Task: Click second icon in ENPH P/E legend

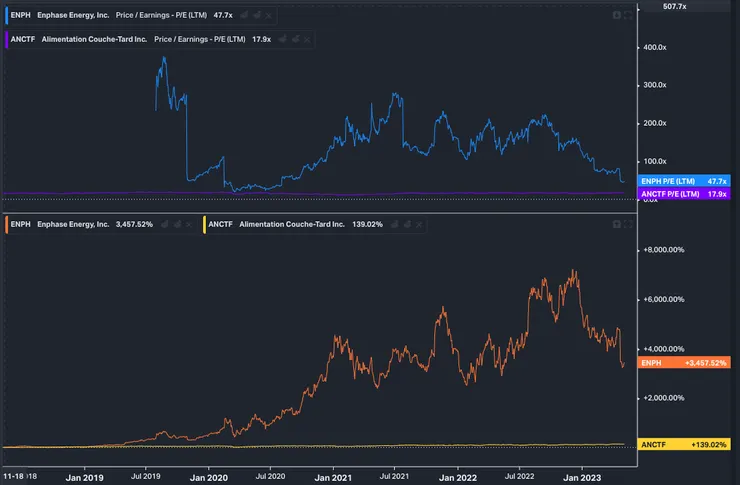Action: pos(256,17)
